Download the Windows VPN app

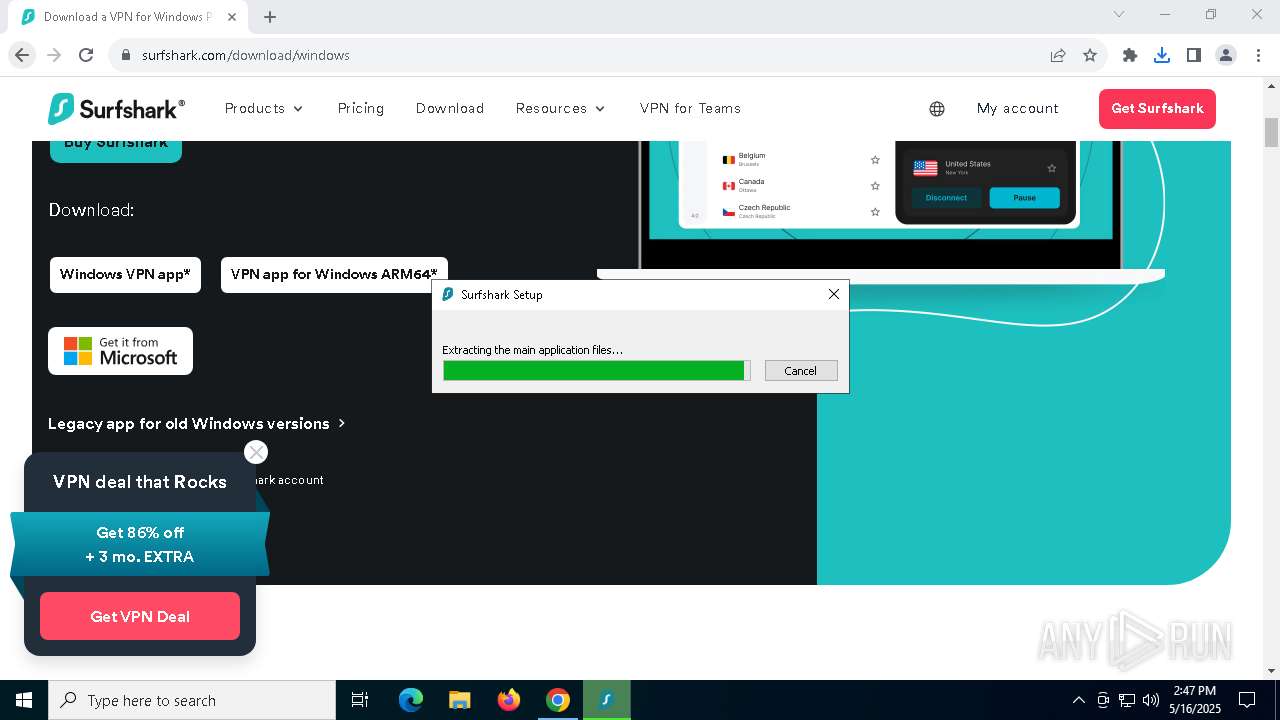[125, 274]
